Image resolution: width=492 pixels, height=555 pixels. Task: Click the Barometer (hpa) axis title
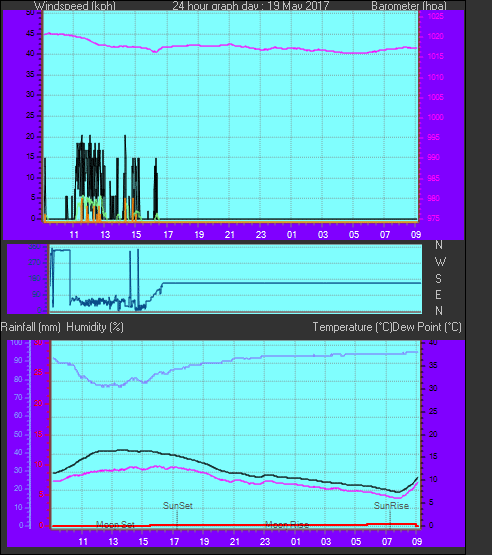tap(409, 6)
